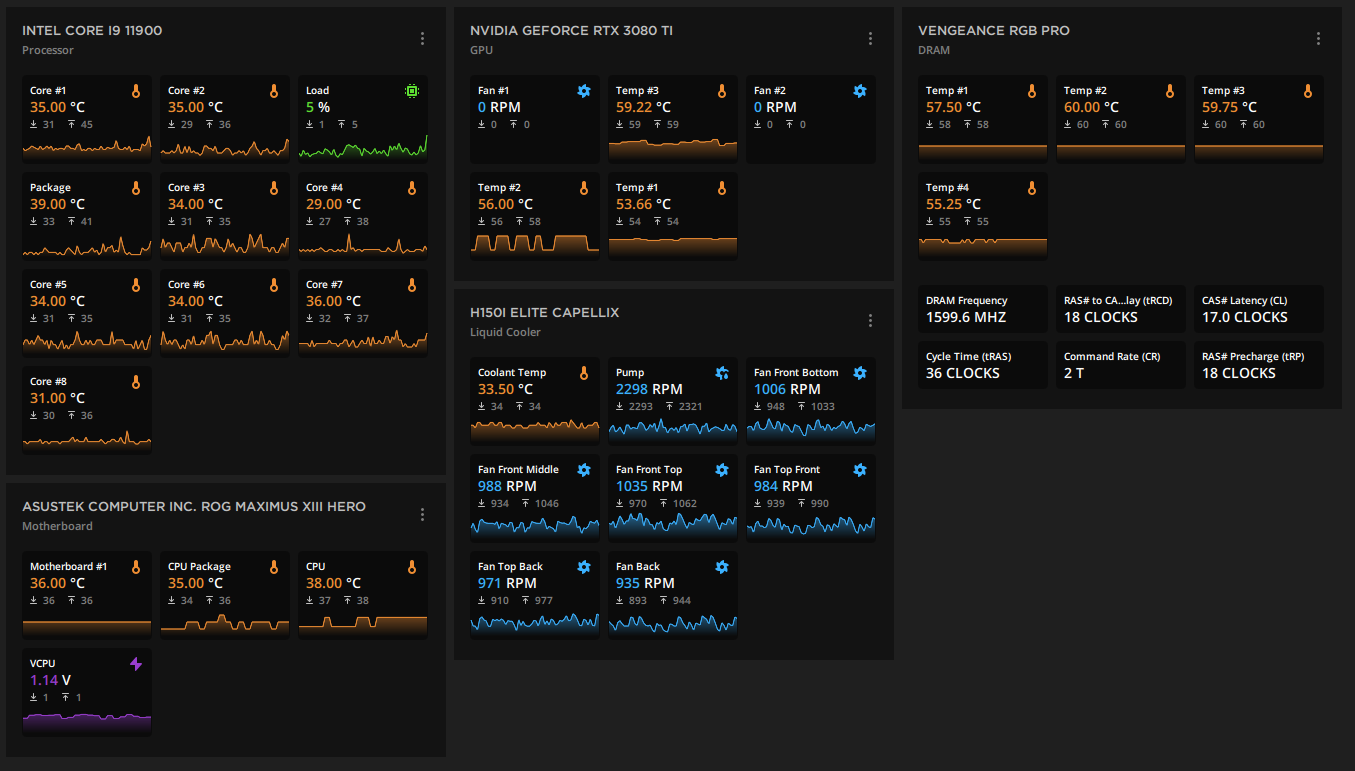Image resolution: width=1355 pixels, height=771 pixels.
Task: Open Pump settings gear icon
Action: tap(722, 373)
